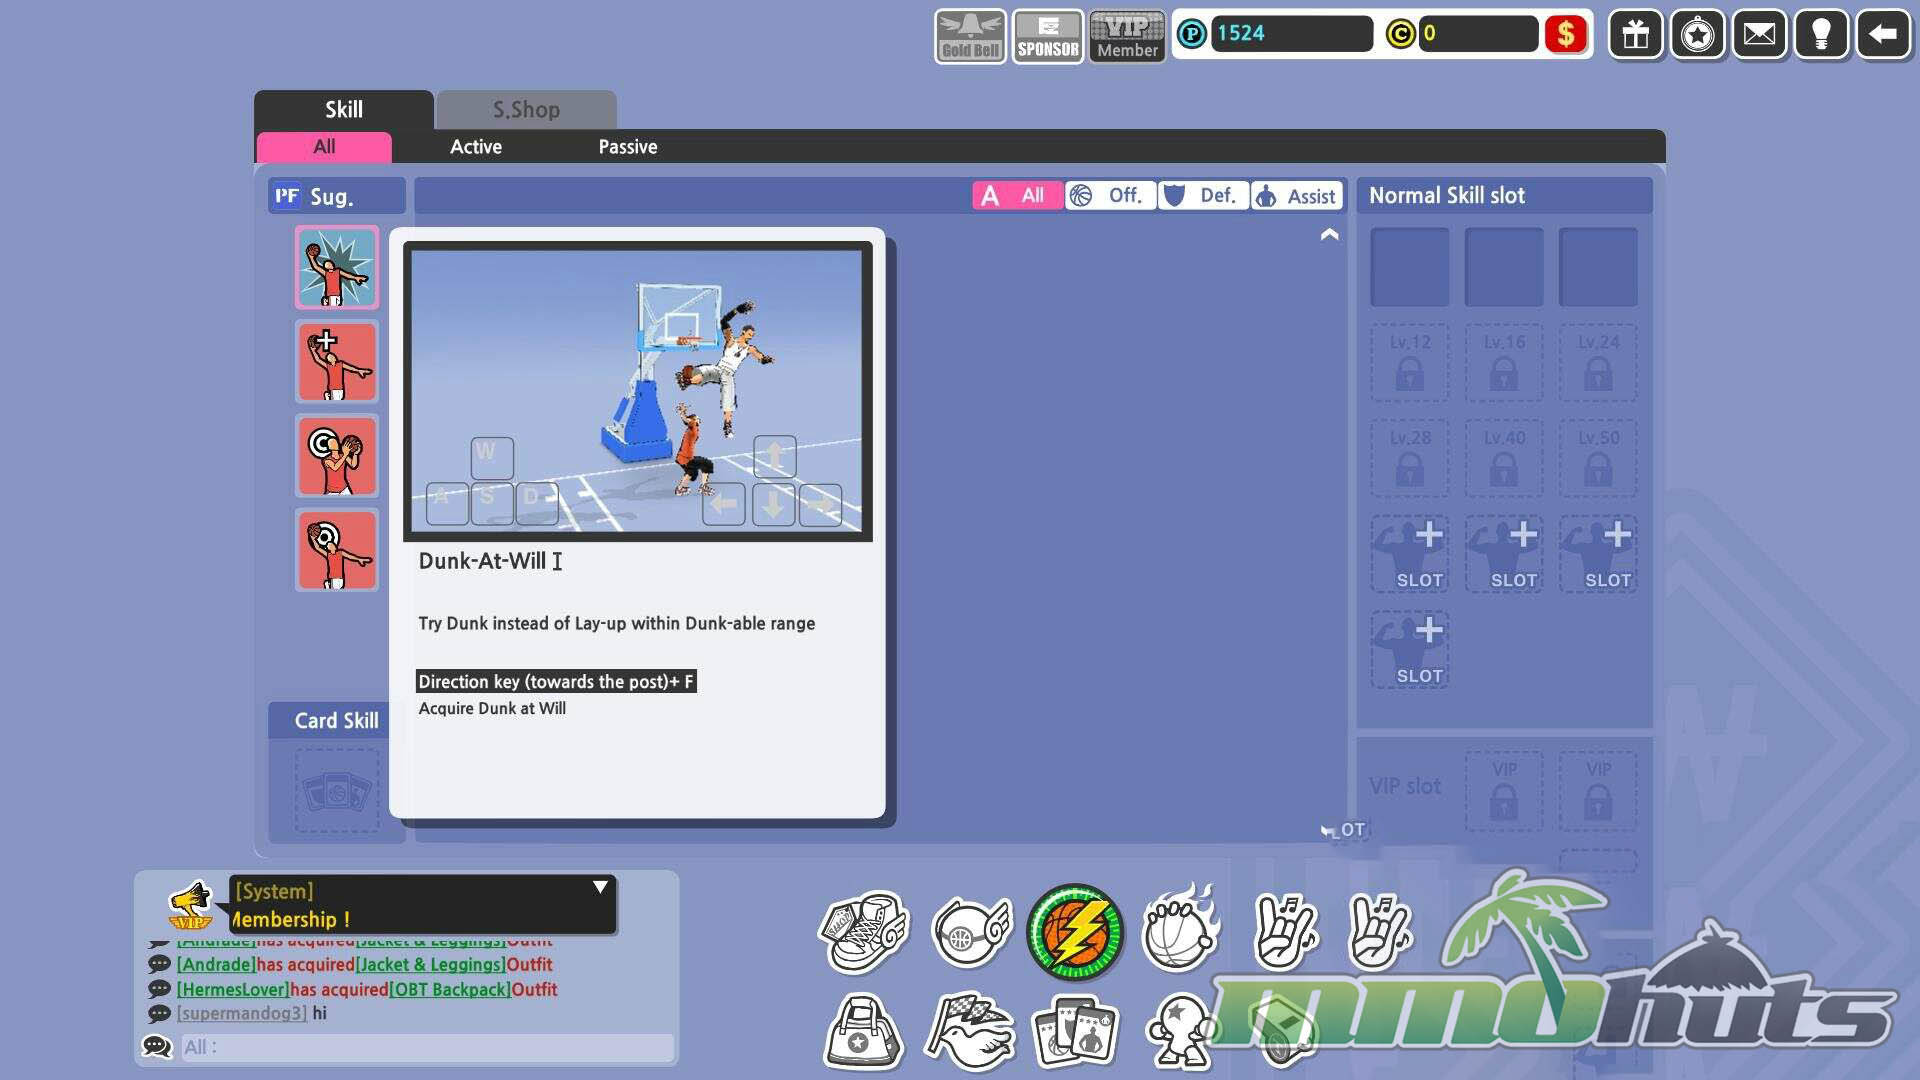The width and height of the screenshot is (1920, 1080).
Task: Click the SPONSOR button
Action: click(x=1047, y=37)
